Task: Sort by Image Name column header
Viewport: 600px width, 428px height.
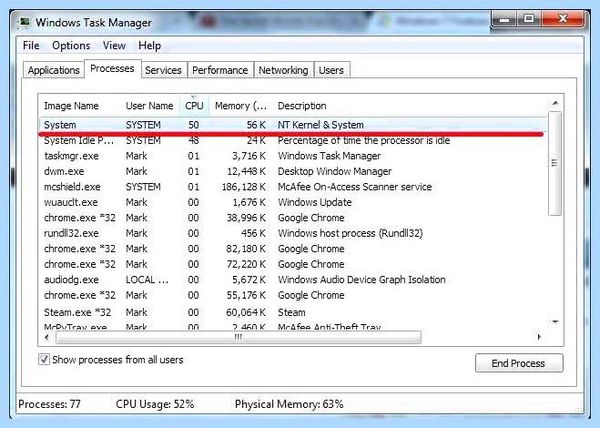Action: pos(71,106)
